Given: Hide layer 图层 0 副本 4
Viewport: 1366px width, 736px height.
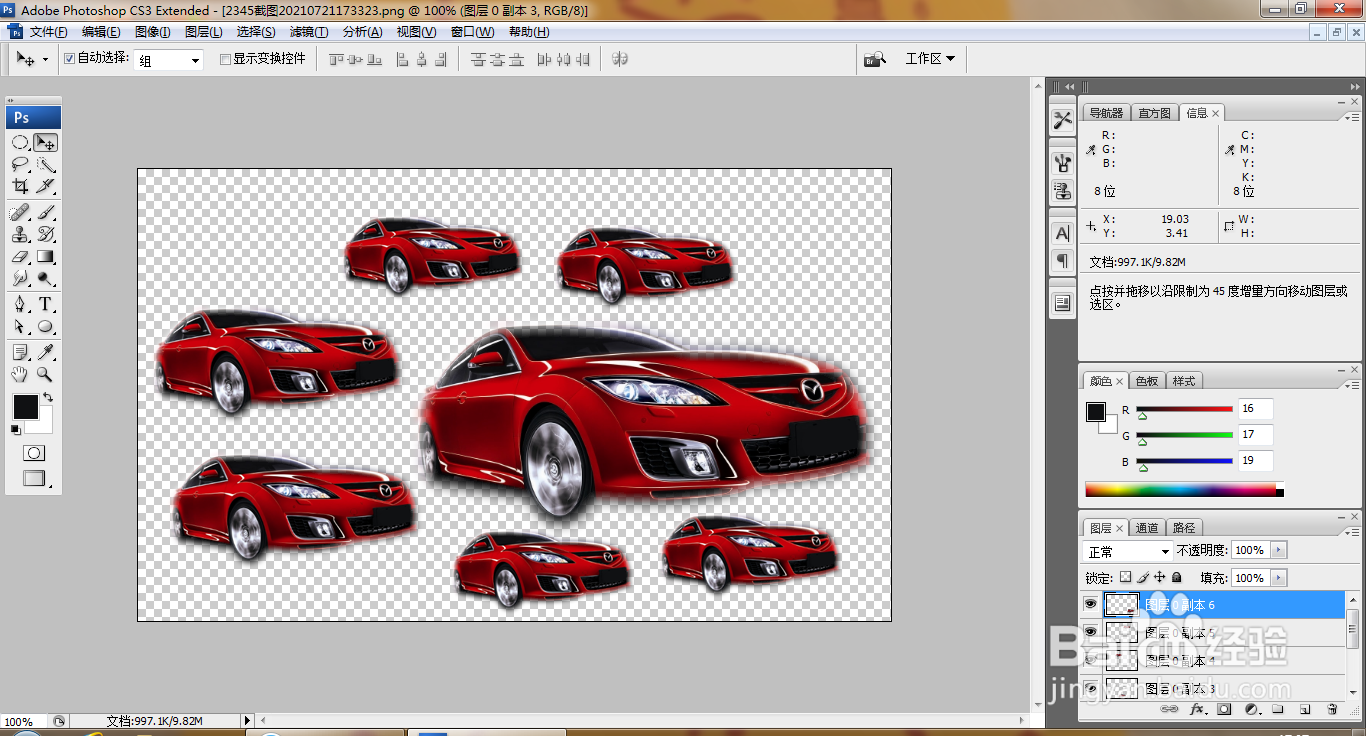Looking at the screenshot, I should pos(1090,660).
